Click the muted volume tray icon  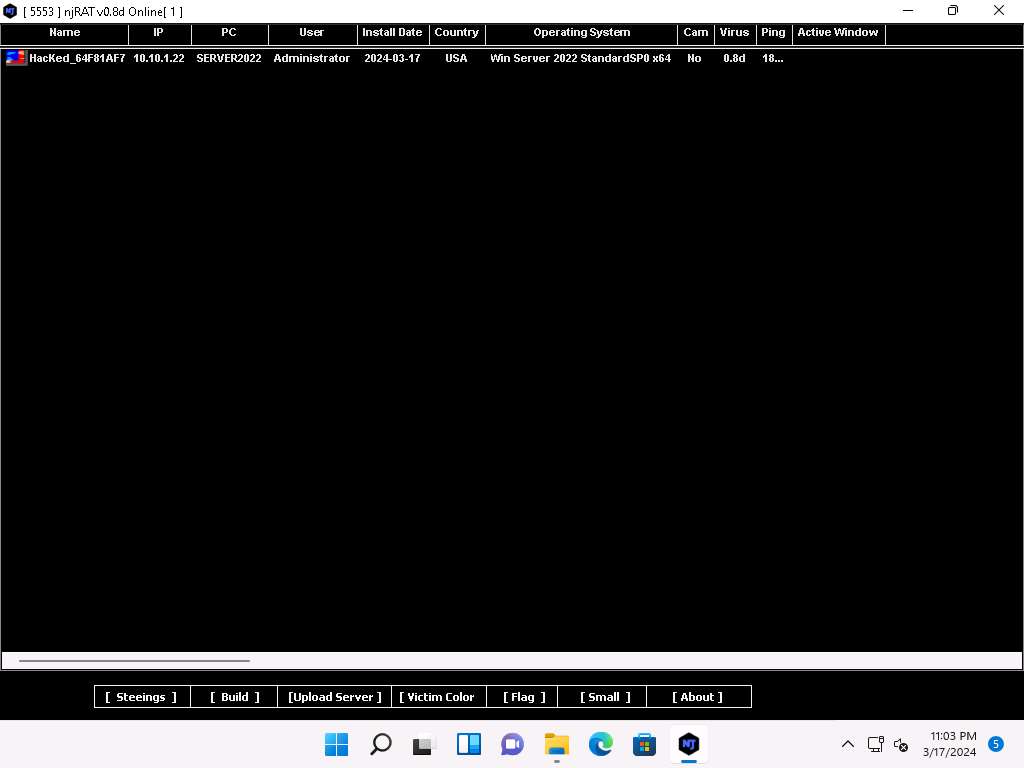tap(900, 744)
